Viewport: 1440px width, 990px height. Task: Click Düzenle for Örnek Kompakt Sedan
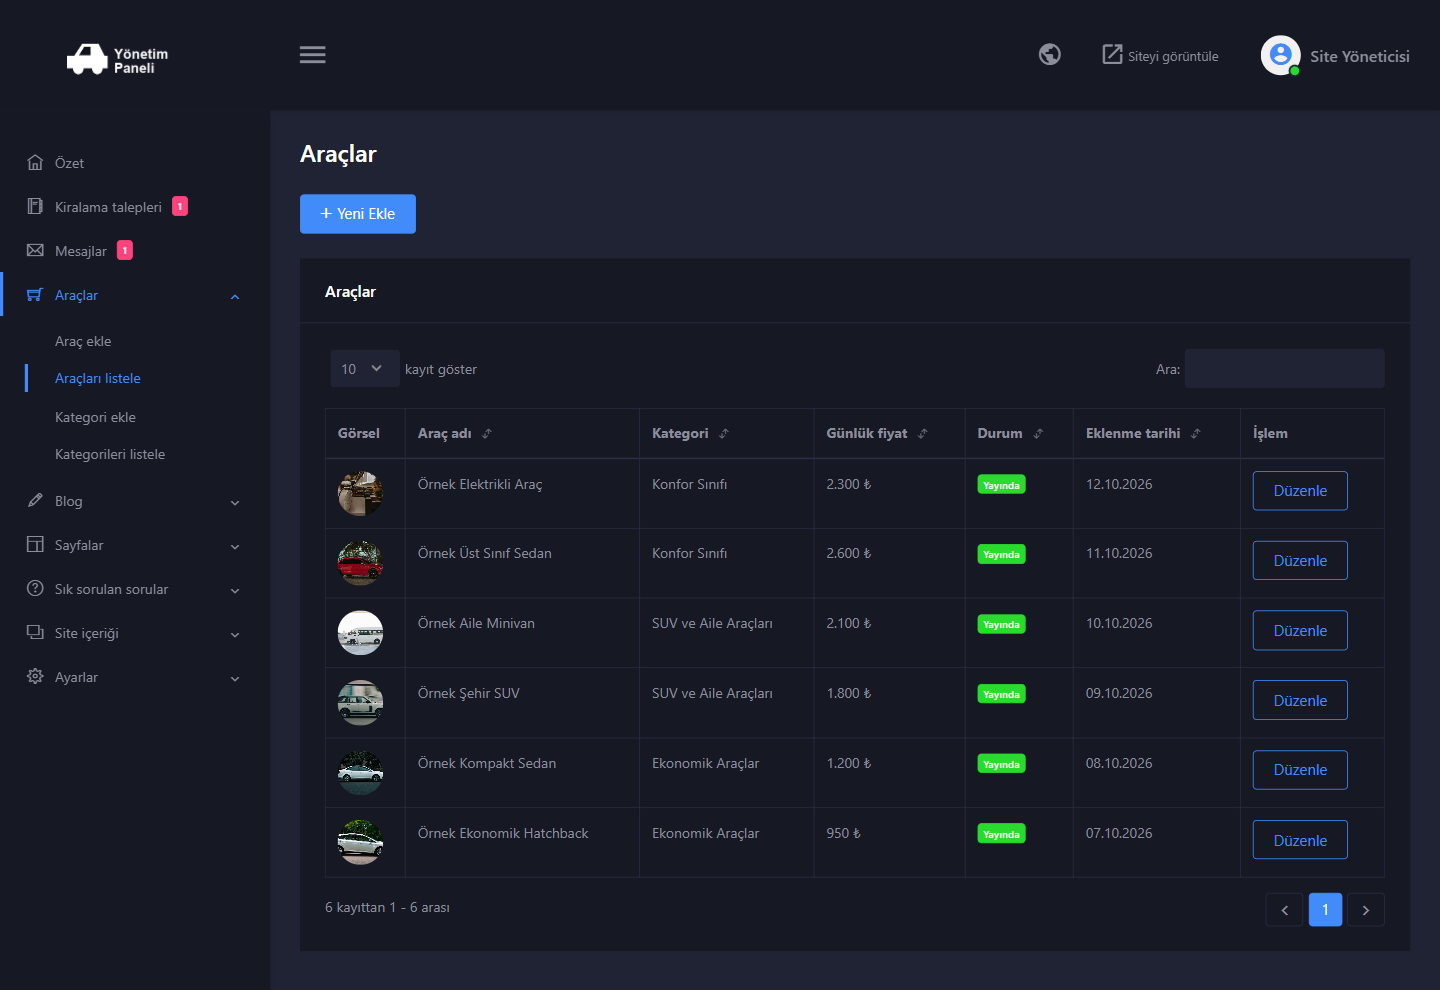pos(1300,770)
